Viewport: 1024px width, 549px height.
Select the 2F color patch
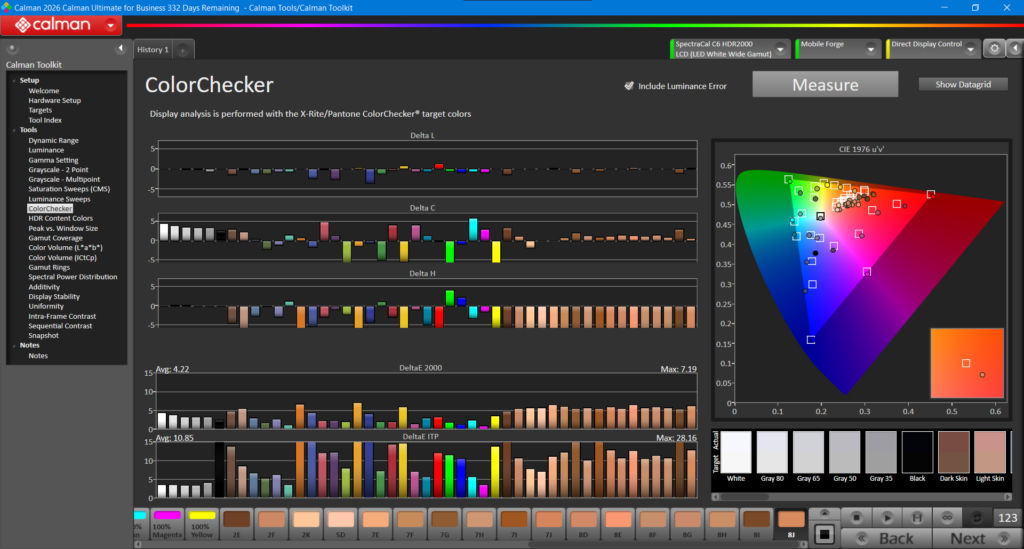tap(271, 524)
